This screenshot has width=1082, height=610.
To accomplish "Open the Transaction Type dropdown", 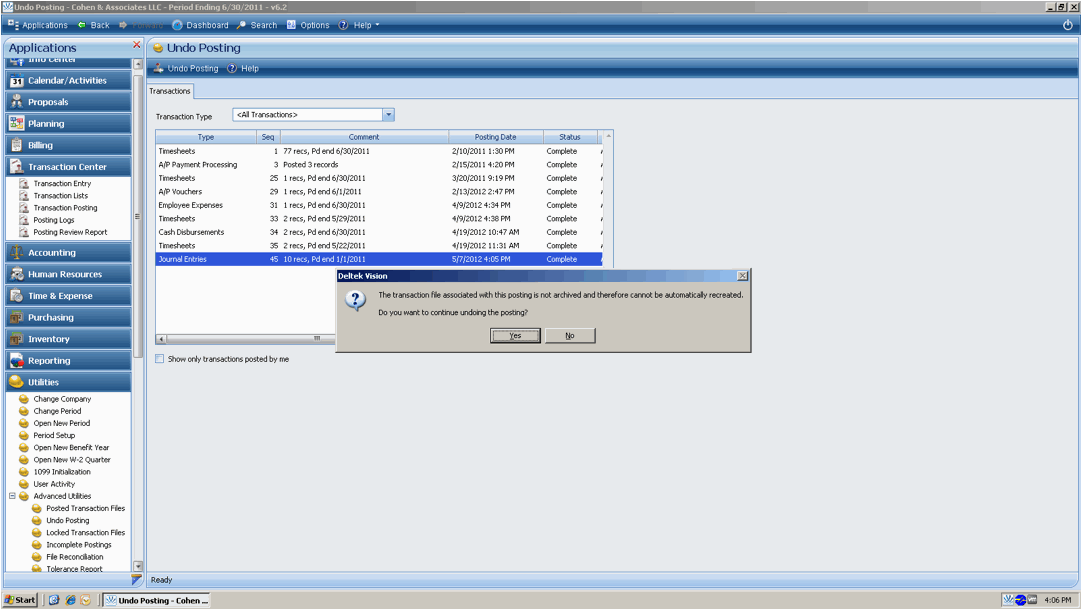I will click(389, 115).
